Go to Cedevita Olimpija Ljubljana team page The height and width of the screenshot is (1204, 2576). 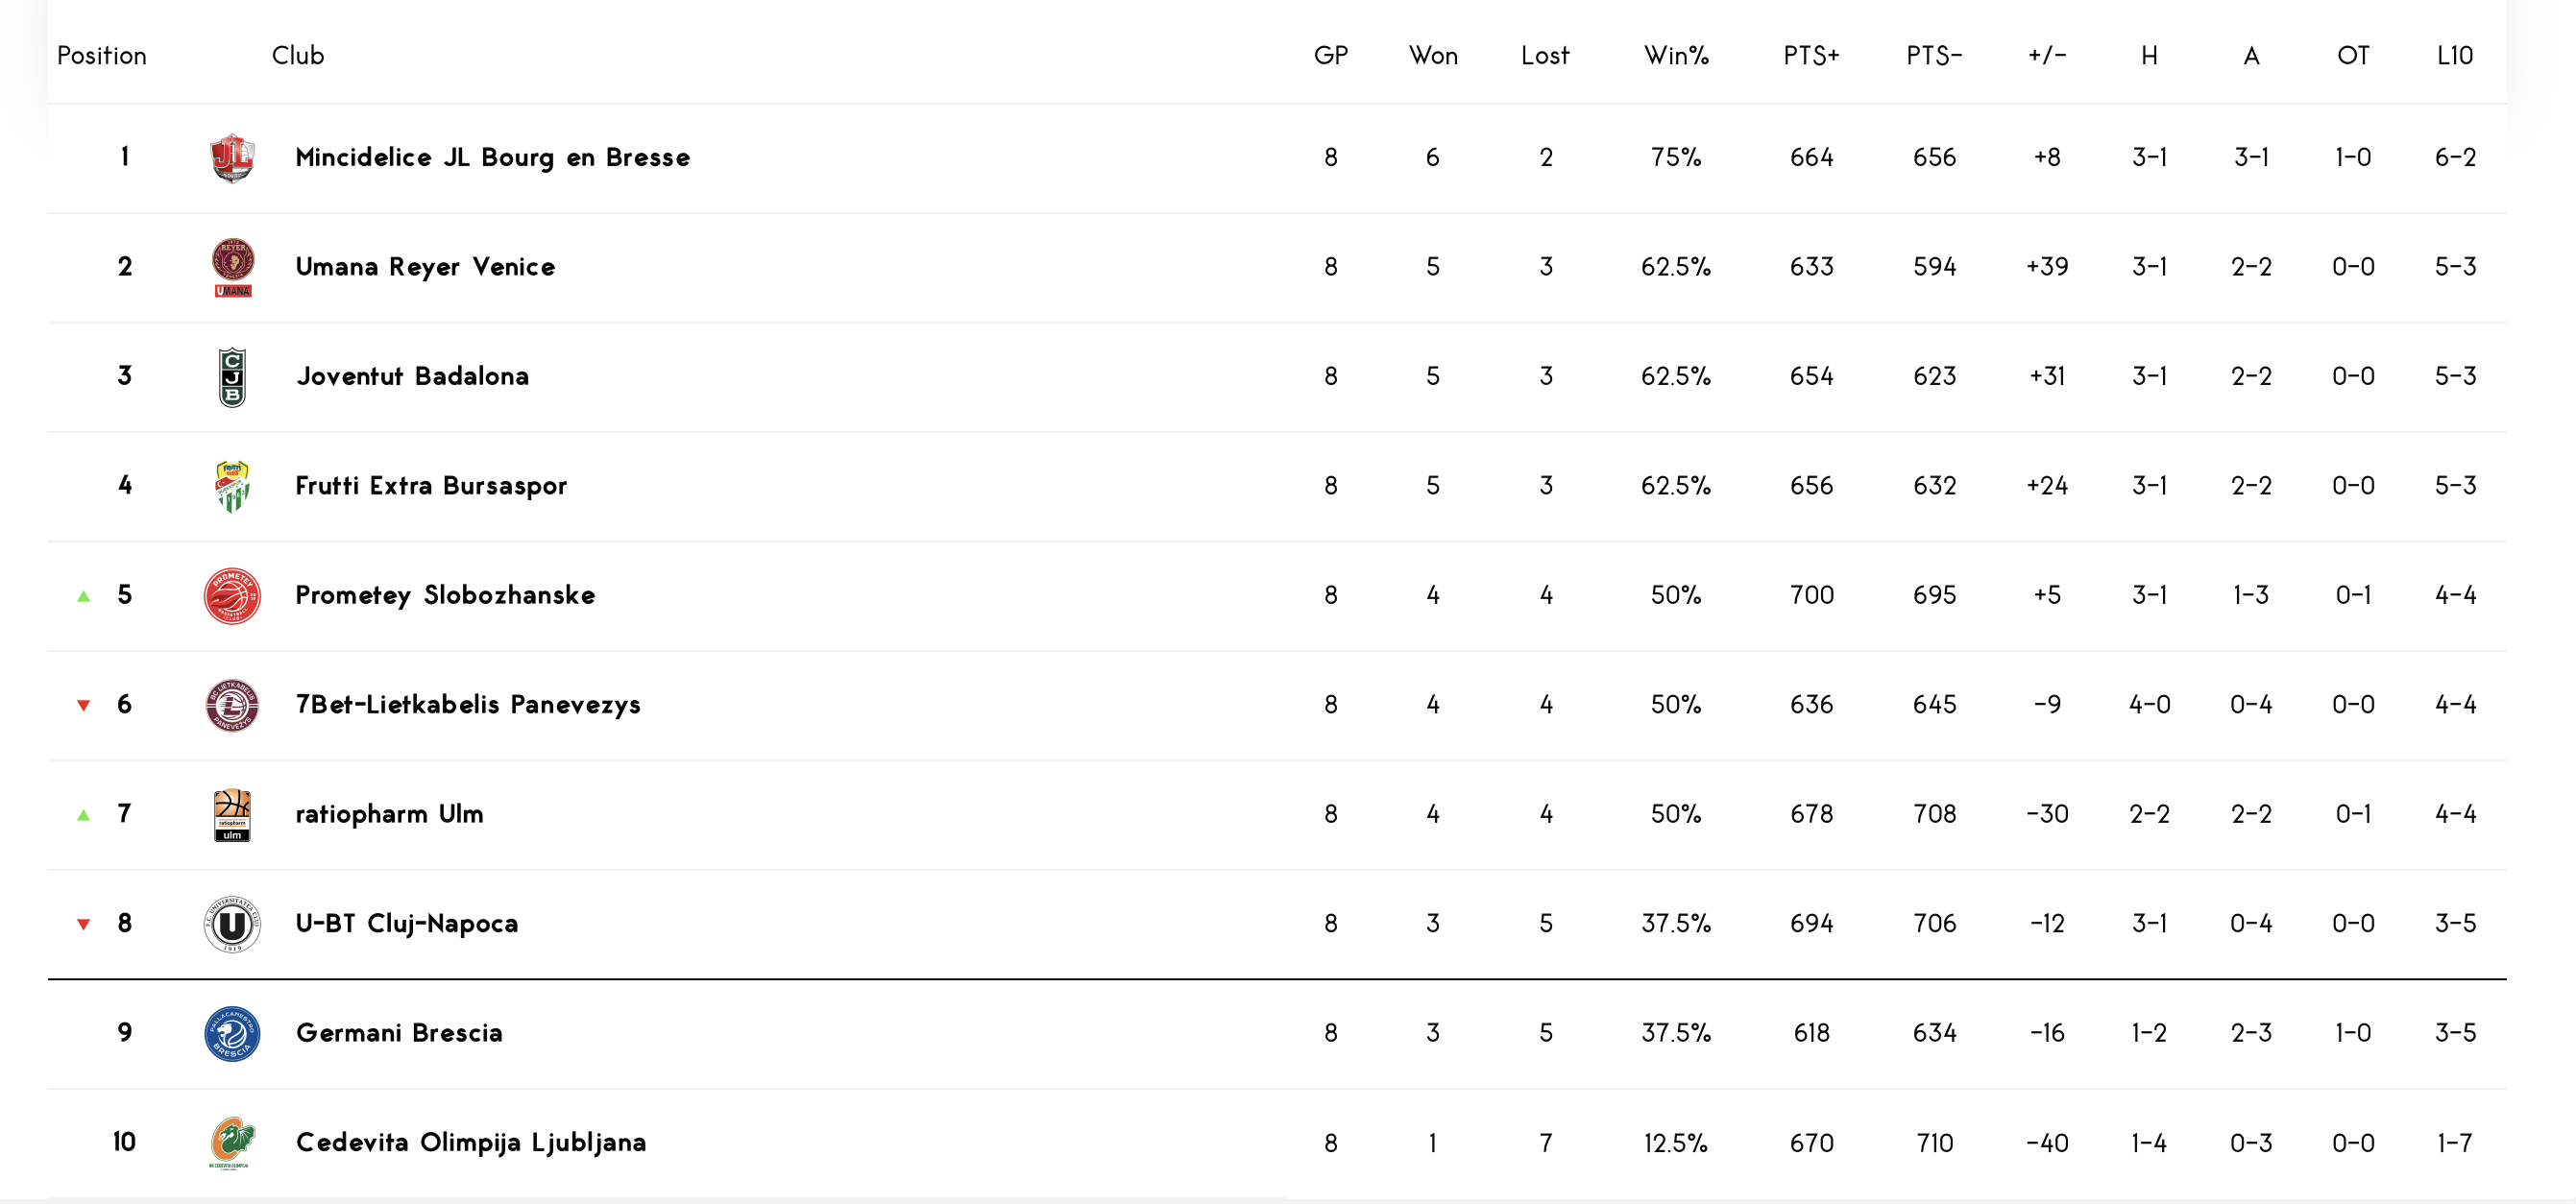click(x=470, y=1143)
